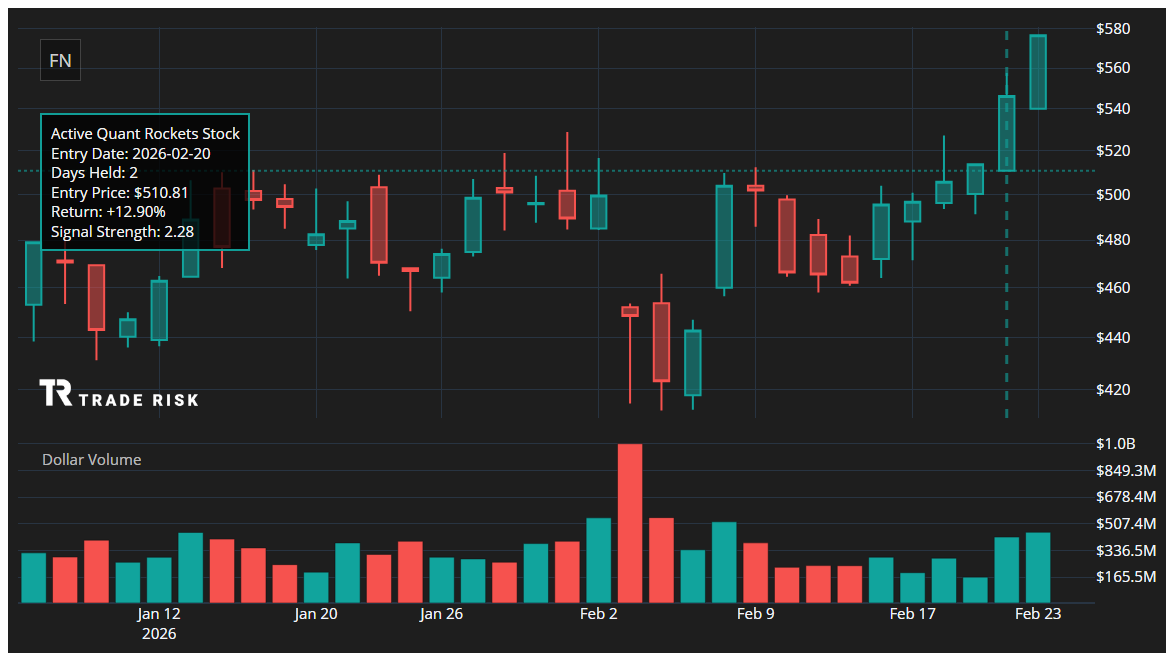Click the $500 price axis label
Screen dimensions: 1174x661
point(1113,195)
